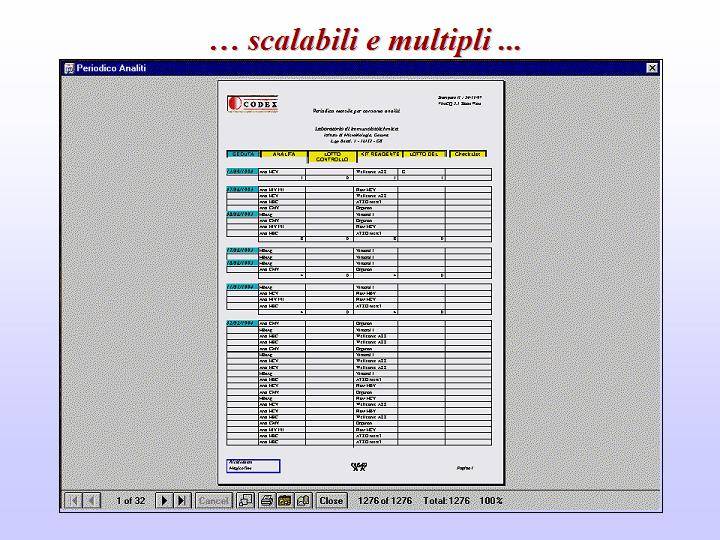The width and height of the screenshot is (720, 540).
Task: Click the export report icon
Action: [303, 500]
